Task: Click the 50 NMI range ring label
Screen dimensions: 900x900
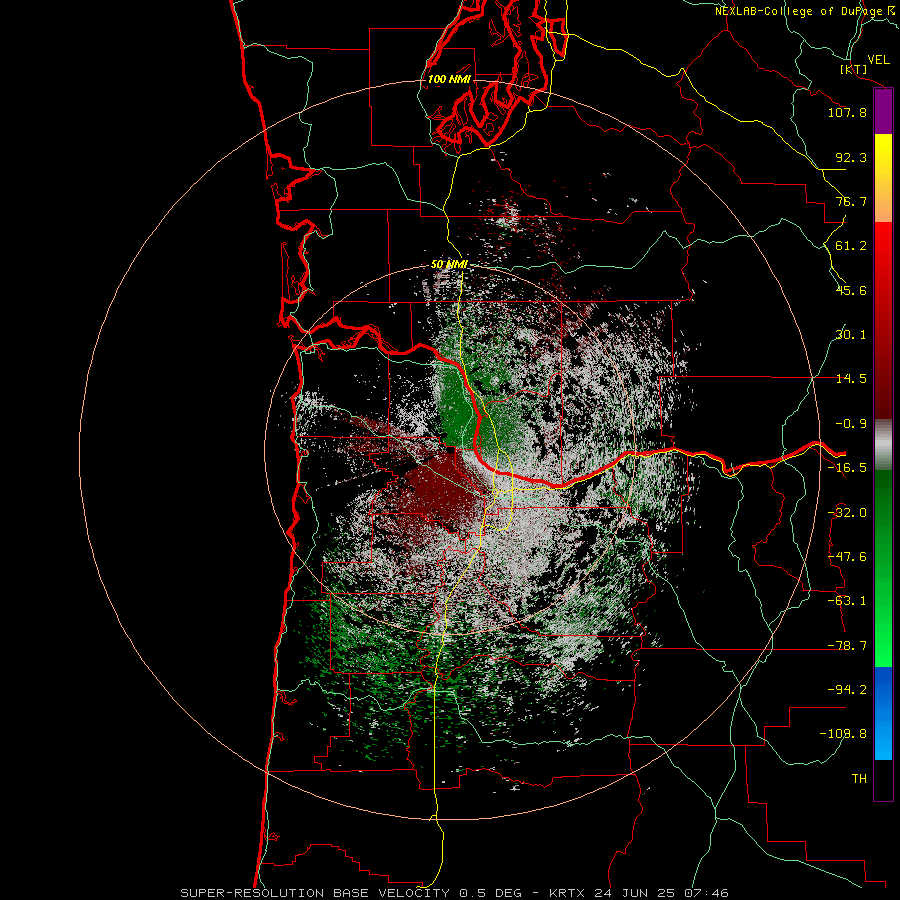Action: tap(449, 265)
